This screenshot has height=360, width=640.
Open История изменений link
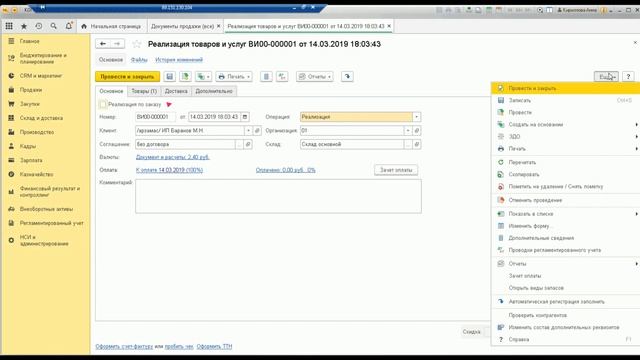(x=179, y=60)
